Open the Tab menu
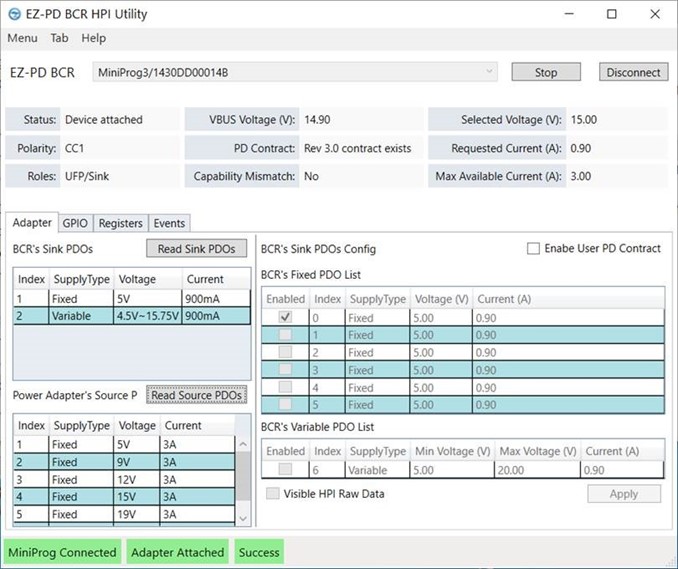Image resolution: width=678 pixels, height=569 pixels. point(59,38)
